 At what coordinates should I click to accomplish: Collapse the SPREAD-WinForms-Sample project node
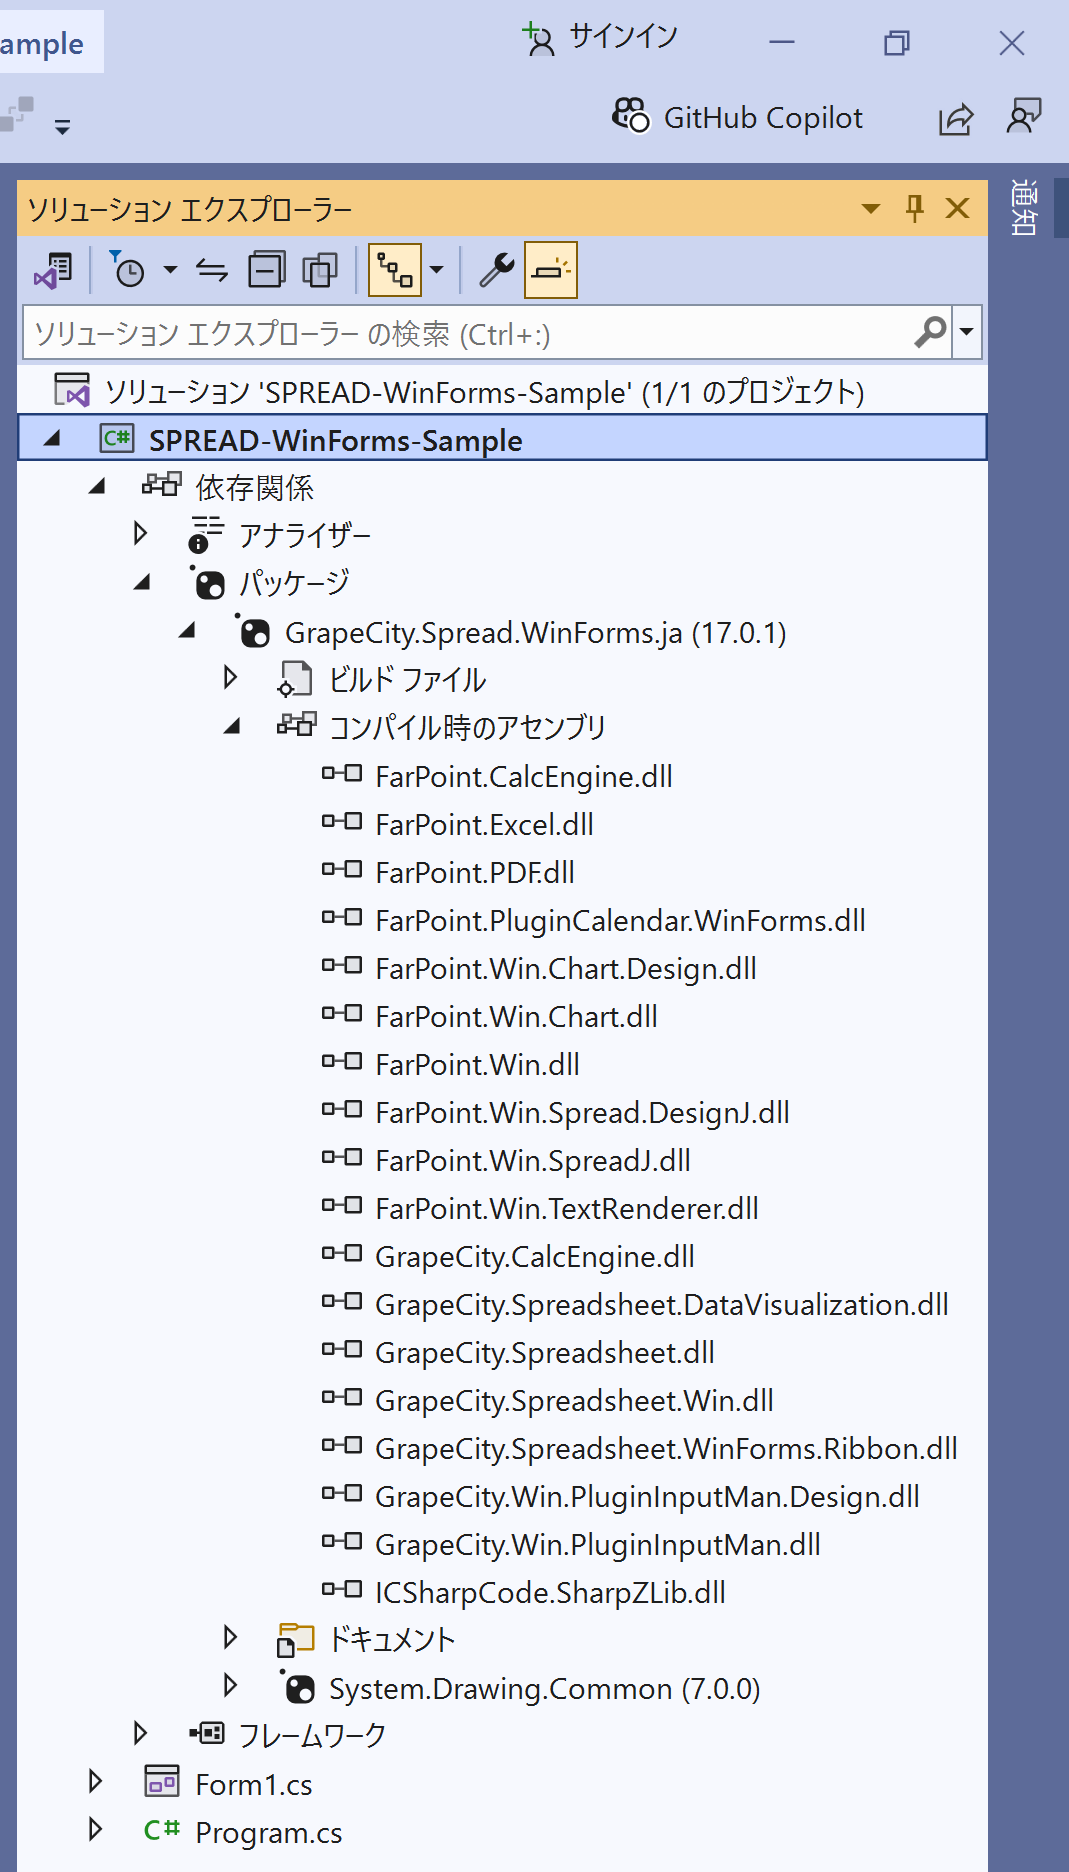(x=53, y=438)
